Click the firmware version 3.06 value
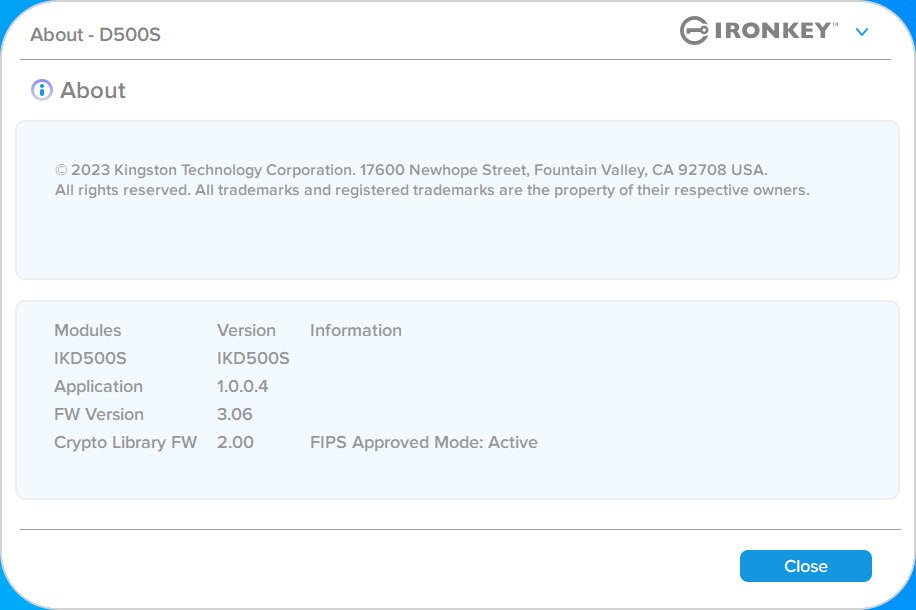 point(234,414)
